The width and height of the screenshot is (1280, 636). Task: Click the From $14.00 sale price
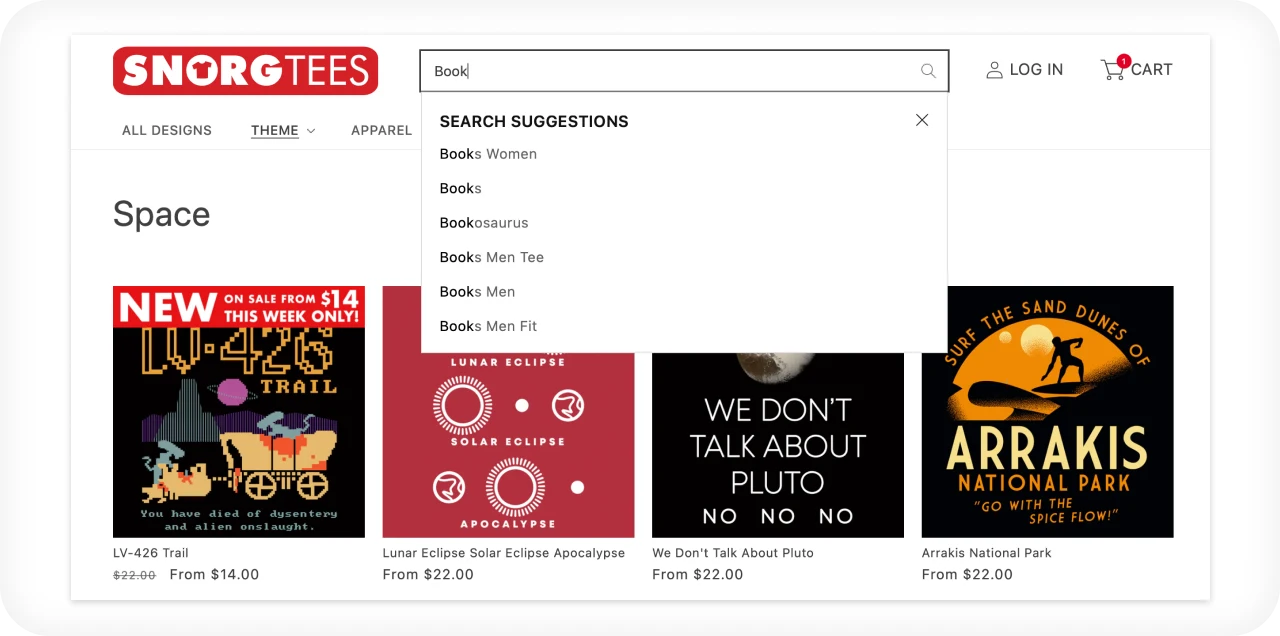point(214,575)
